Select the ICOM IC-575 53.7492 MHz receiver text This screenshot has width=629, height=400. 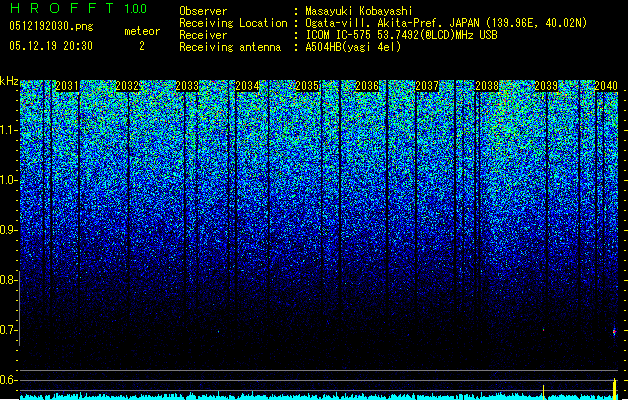coord(401,35)
